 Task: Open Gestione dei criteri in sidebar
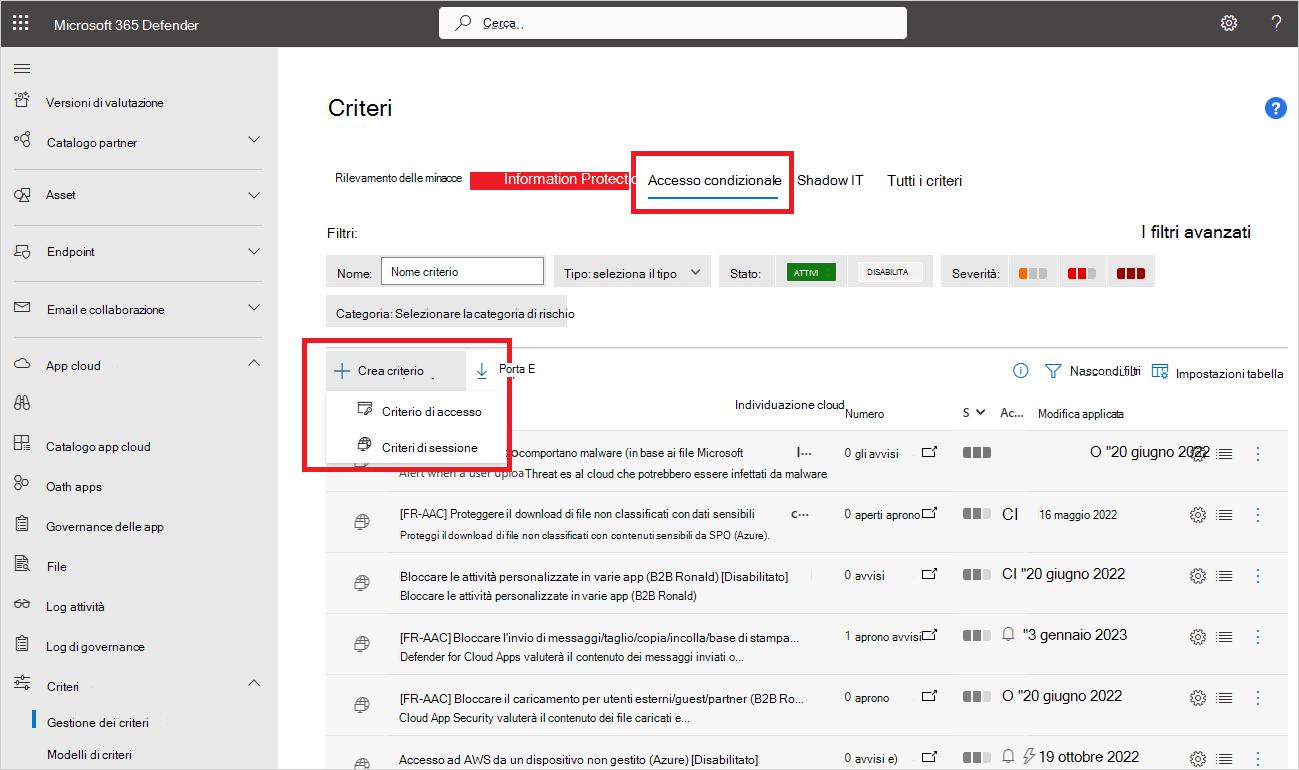pyautogui.click(x=98, y=722)
